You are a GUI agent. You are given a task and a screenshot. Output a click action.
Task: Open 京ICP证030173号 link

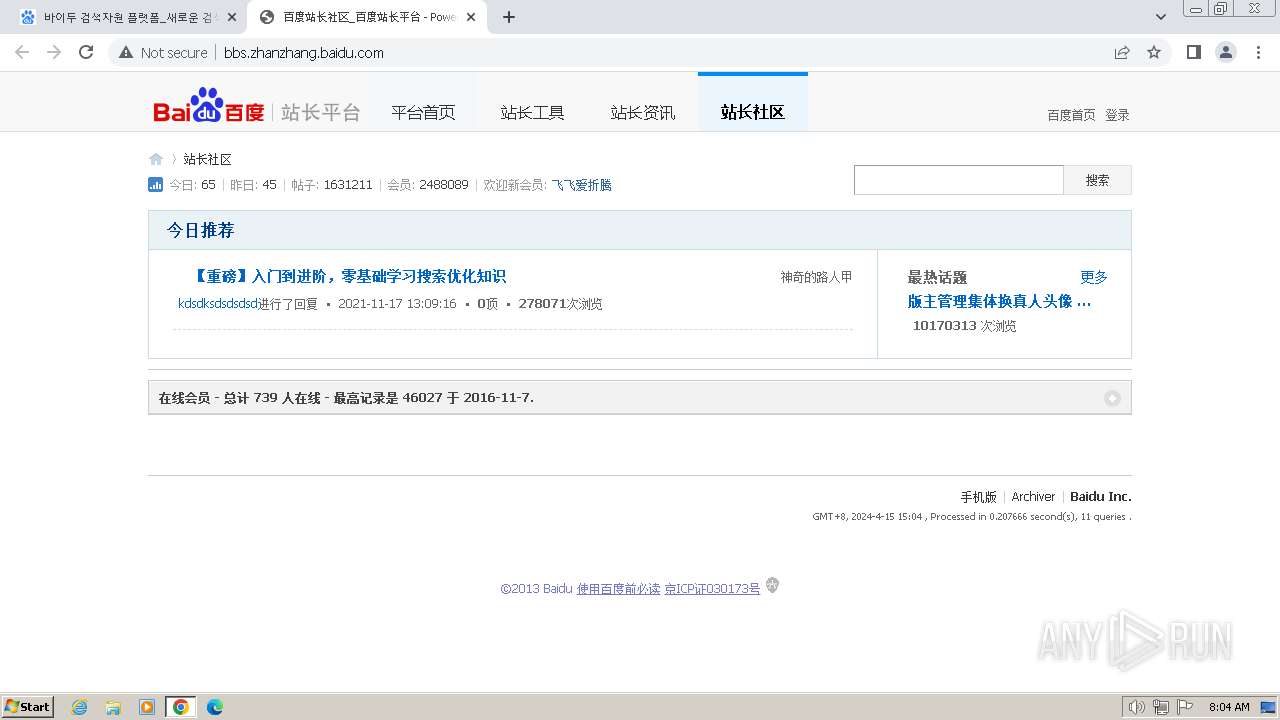click(712, 589)
